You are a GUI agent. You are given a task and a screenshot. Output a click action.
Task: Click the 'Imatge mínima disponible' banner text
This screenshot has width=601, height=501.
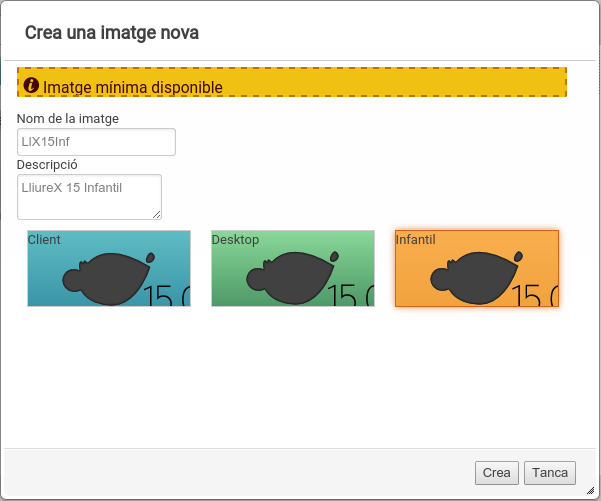(x=132, y=88)
